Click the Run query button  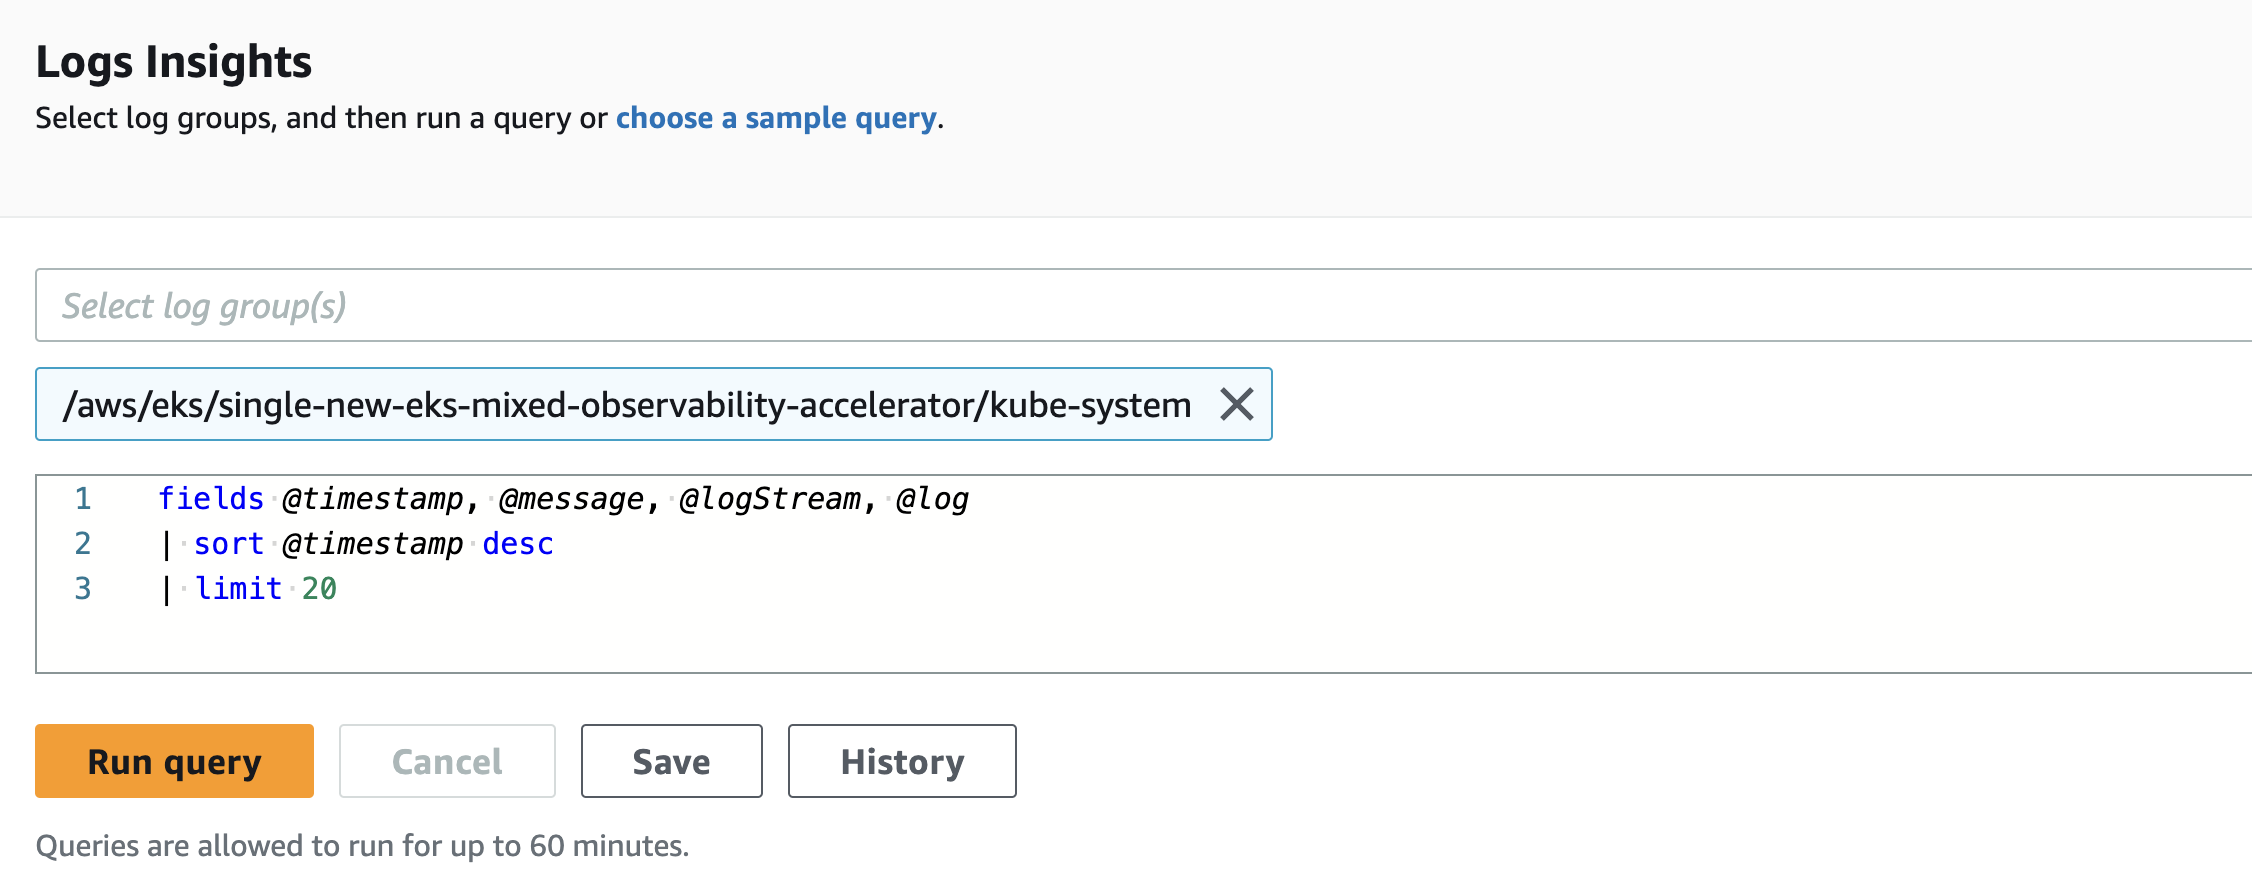point(174,761)
